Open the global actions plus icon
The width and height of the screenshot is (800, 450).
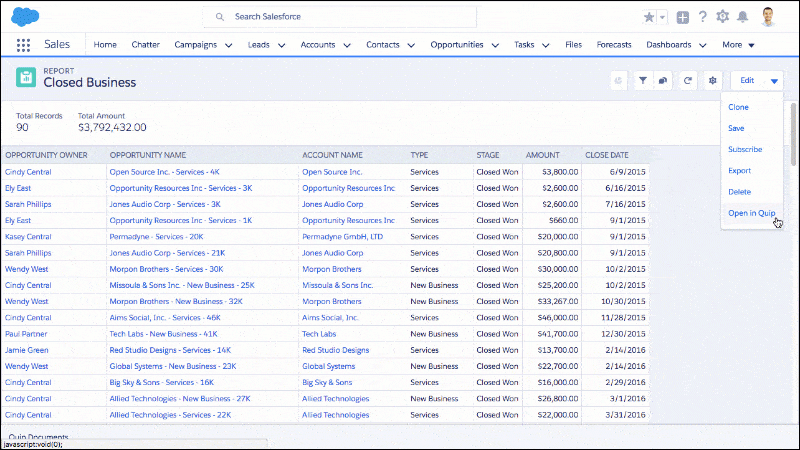click(x=683, y=17)
